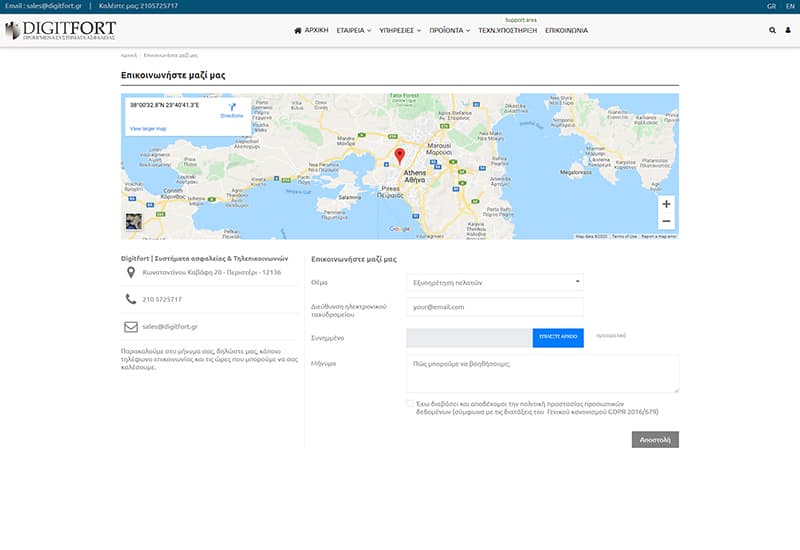800x550 pixels.
Task: Click phone number 210 5725717 in contact details
Action: coord(162,299)
